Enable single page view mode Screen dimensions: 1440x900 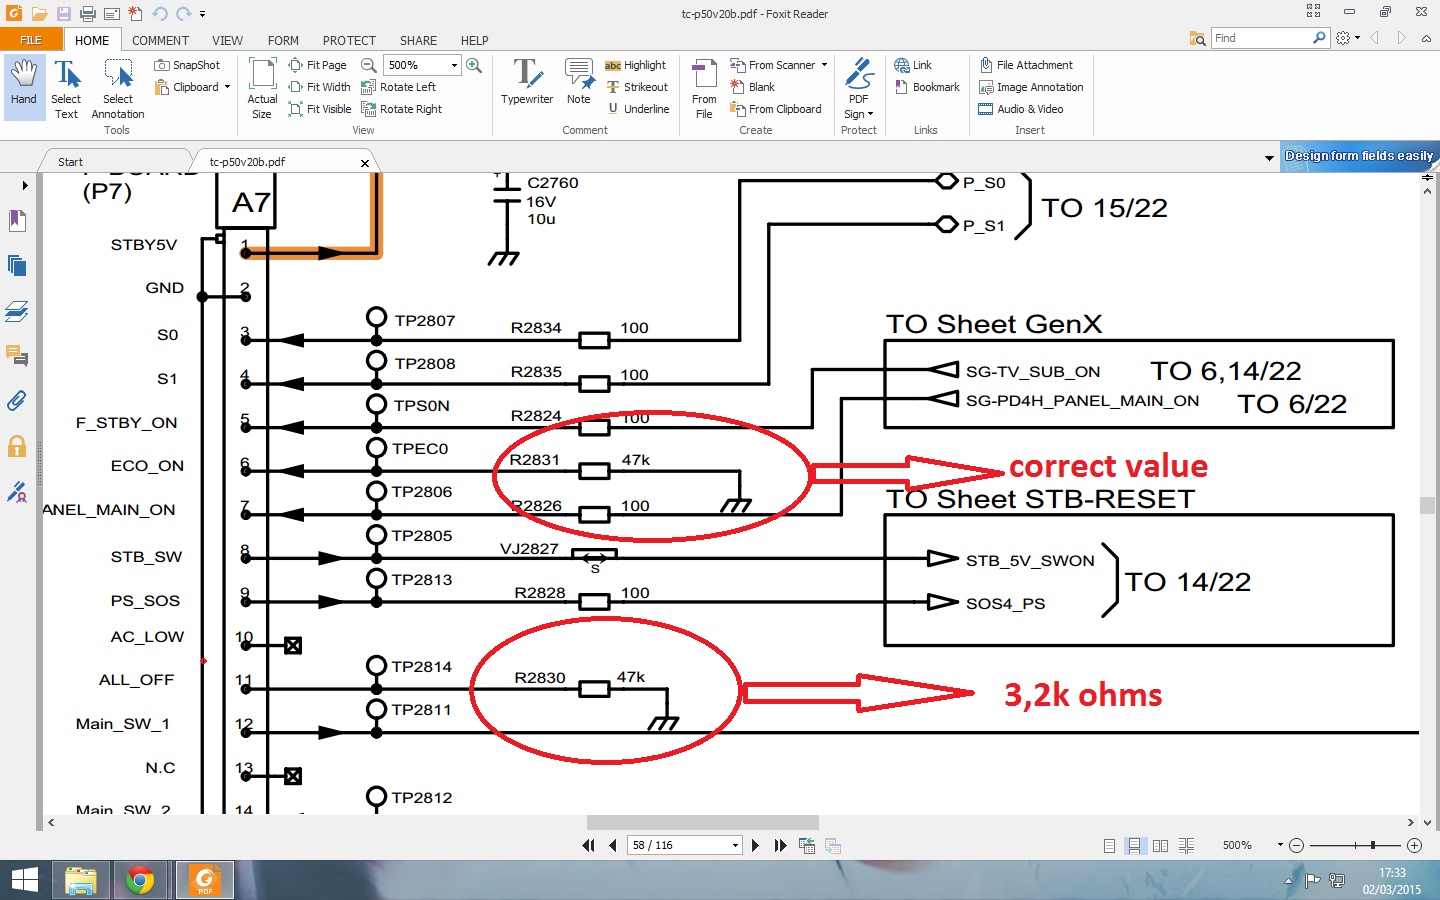point(1109,846)
